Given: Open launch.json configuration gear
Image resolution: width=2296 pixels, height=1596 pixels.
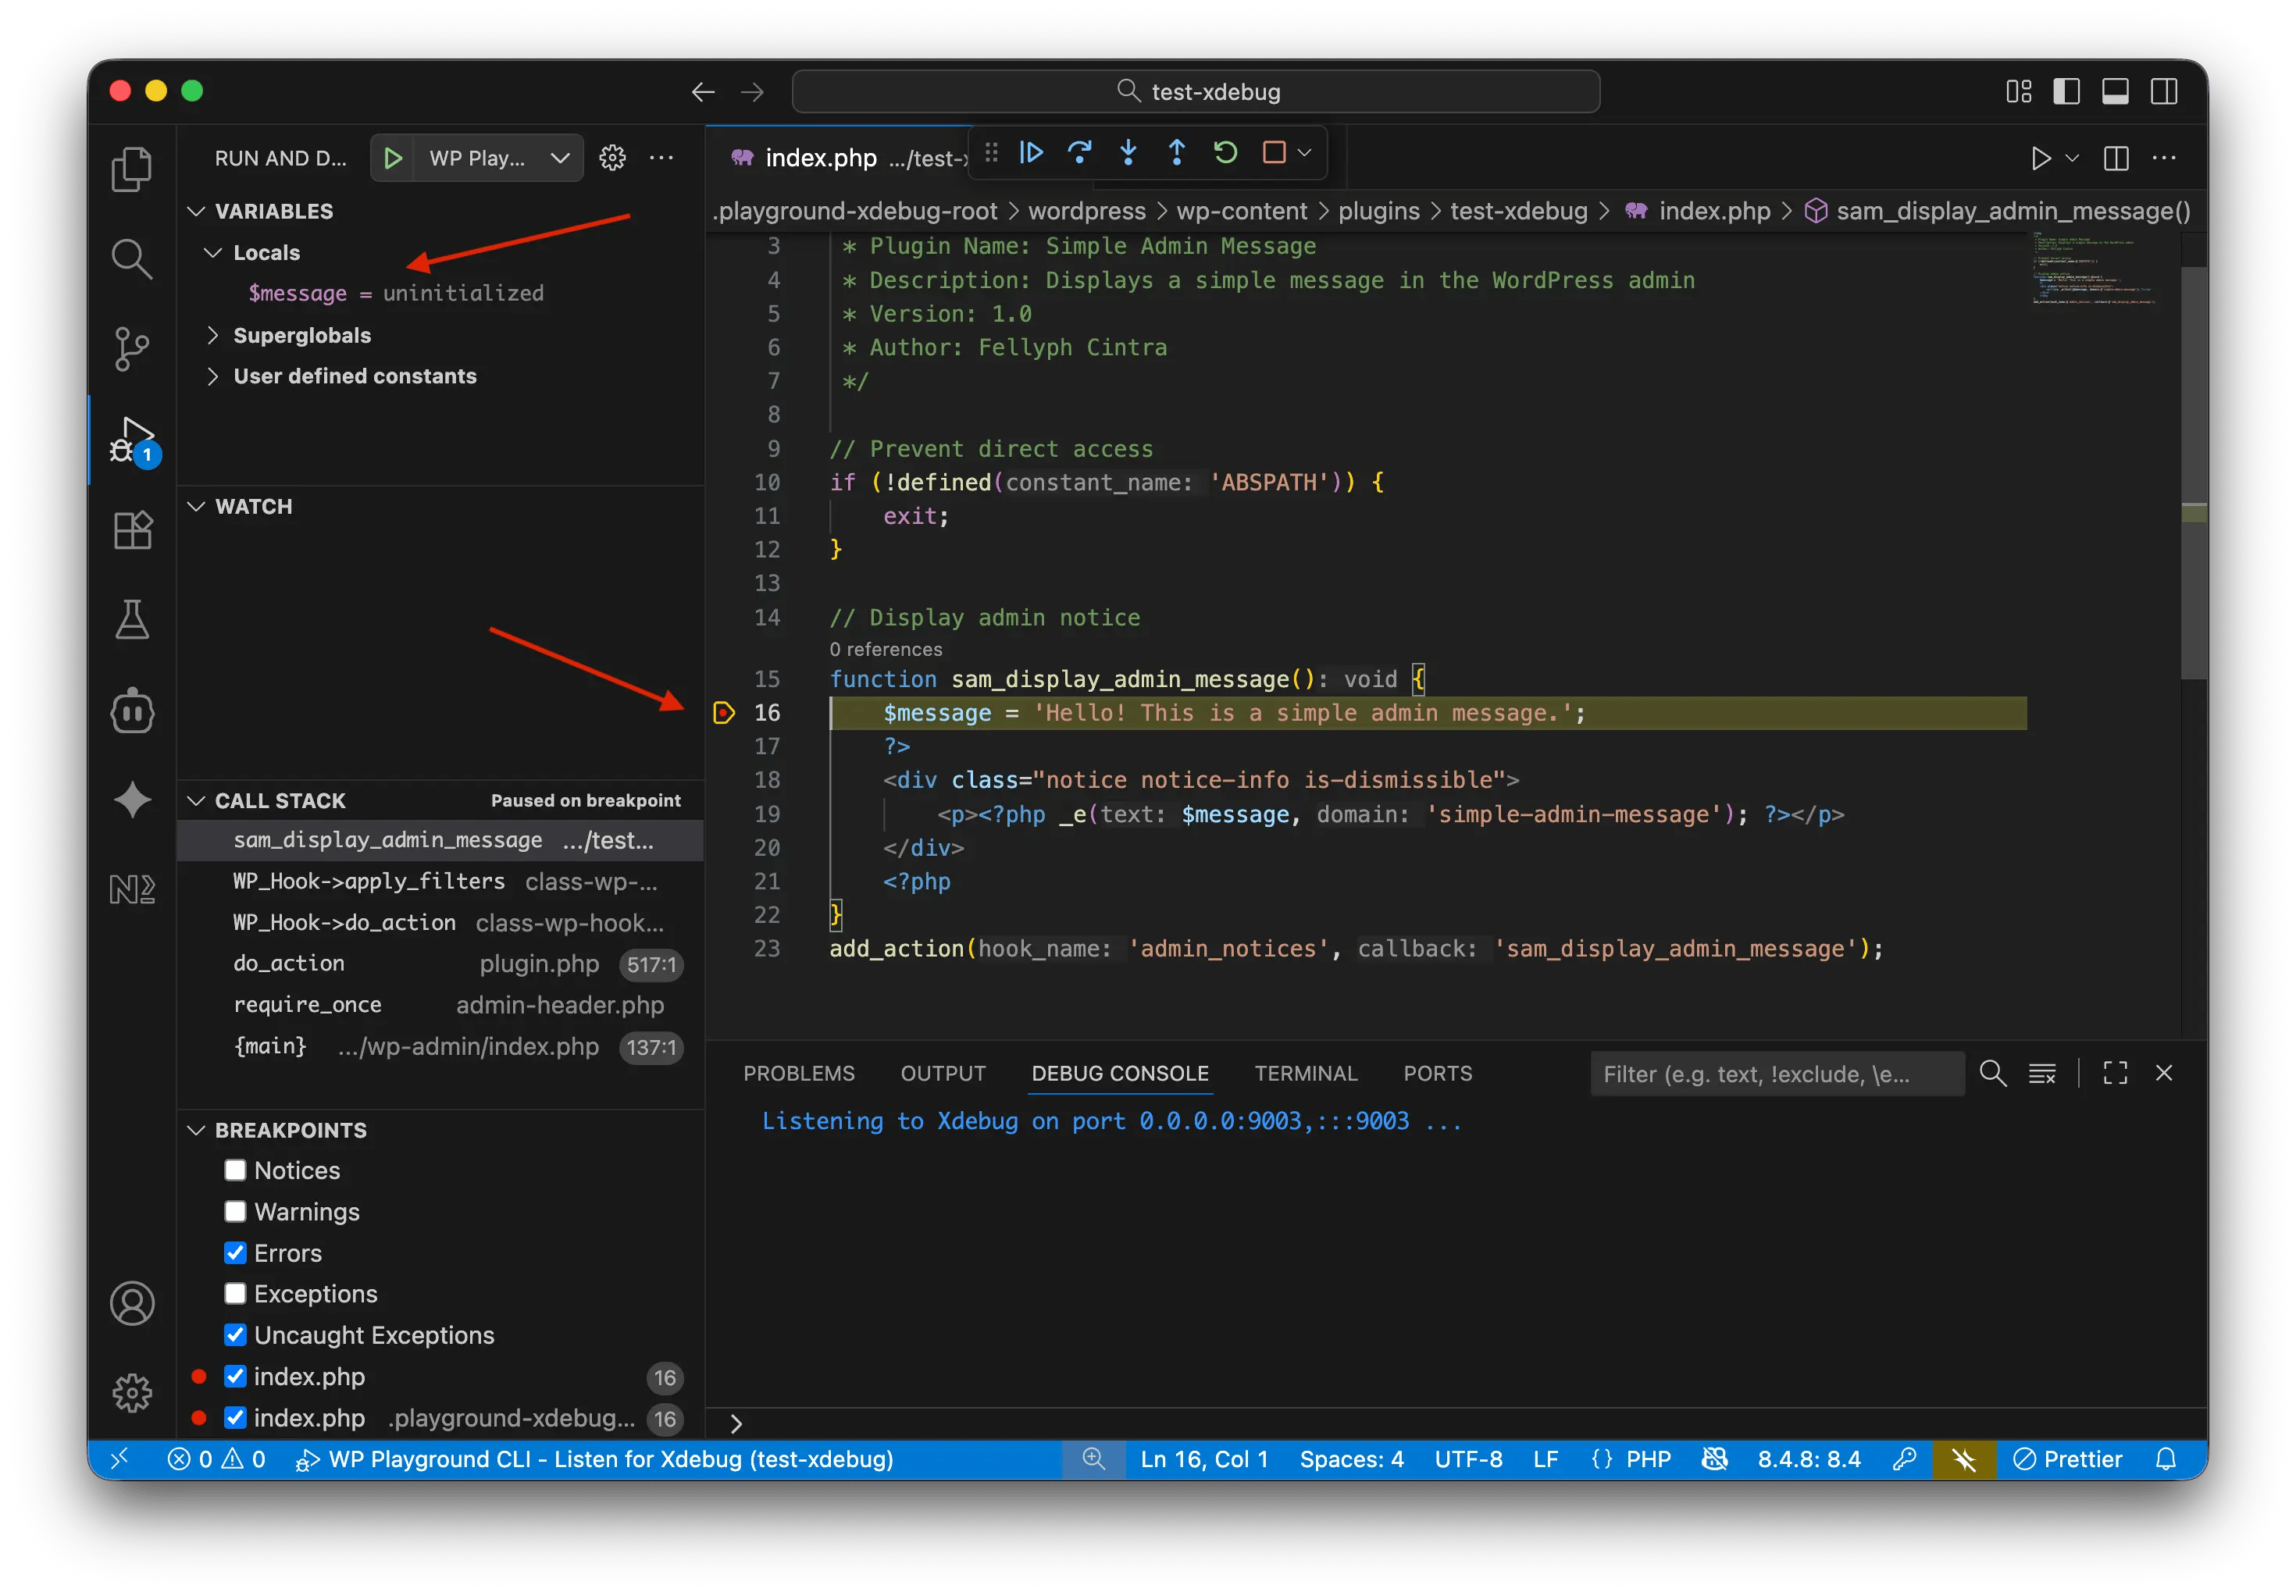Looking at the screenshot, I should (x=612, y=158).
